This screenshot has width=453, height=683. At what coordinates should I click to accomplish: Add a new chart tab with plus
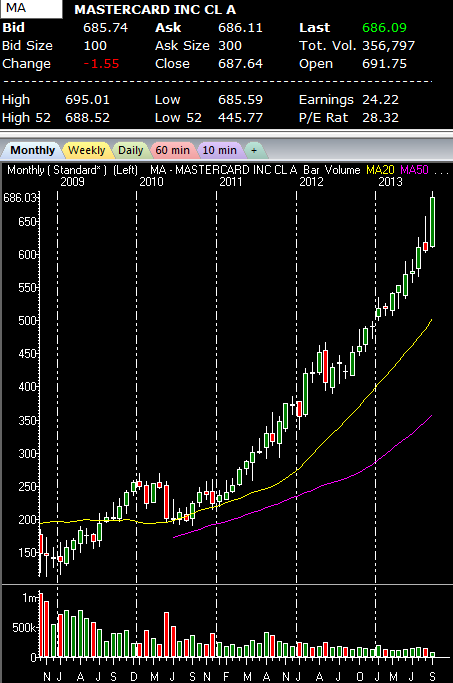[254, 150]
